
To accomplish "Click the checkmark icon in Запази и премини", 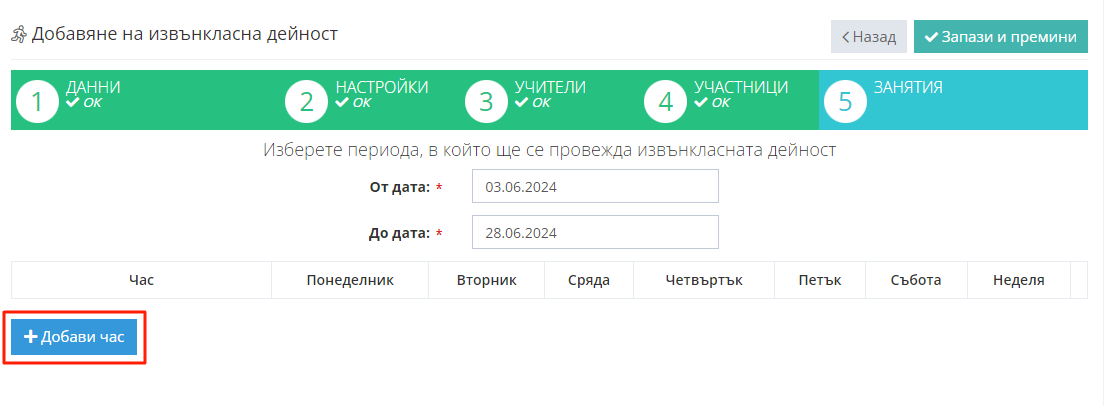I will [931, 37].
